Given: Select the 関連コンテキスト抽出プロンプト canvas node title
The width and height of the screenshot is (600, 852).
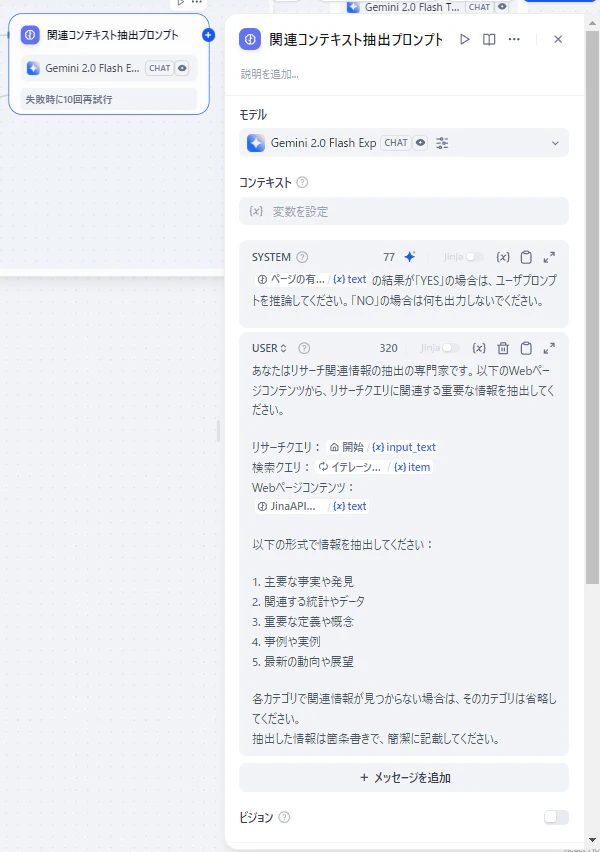Looking at the screenshot, I should click(x=112, y=35).
